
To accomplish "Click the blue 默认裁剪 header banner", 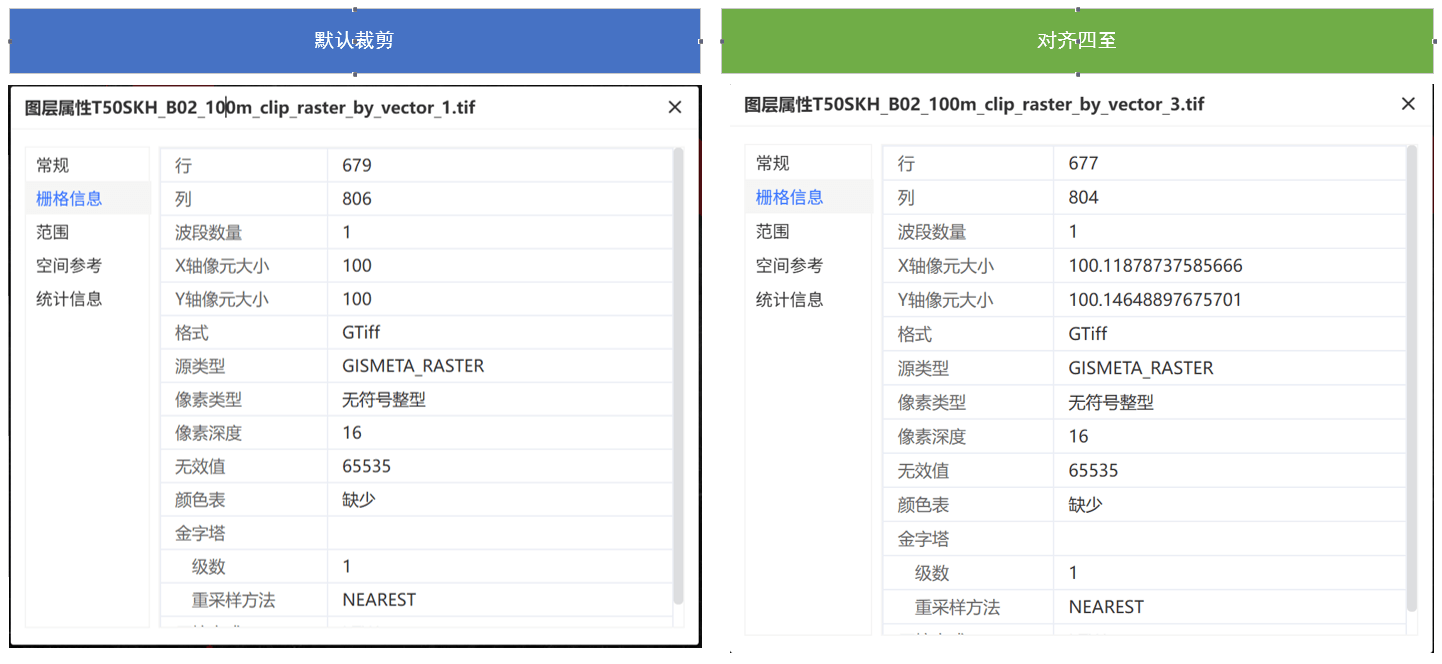I will click(354, 41).
